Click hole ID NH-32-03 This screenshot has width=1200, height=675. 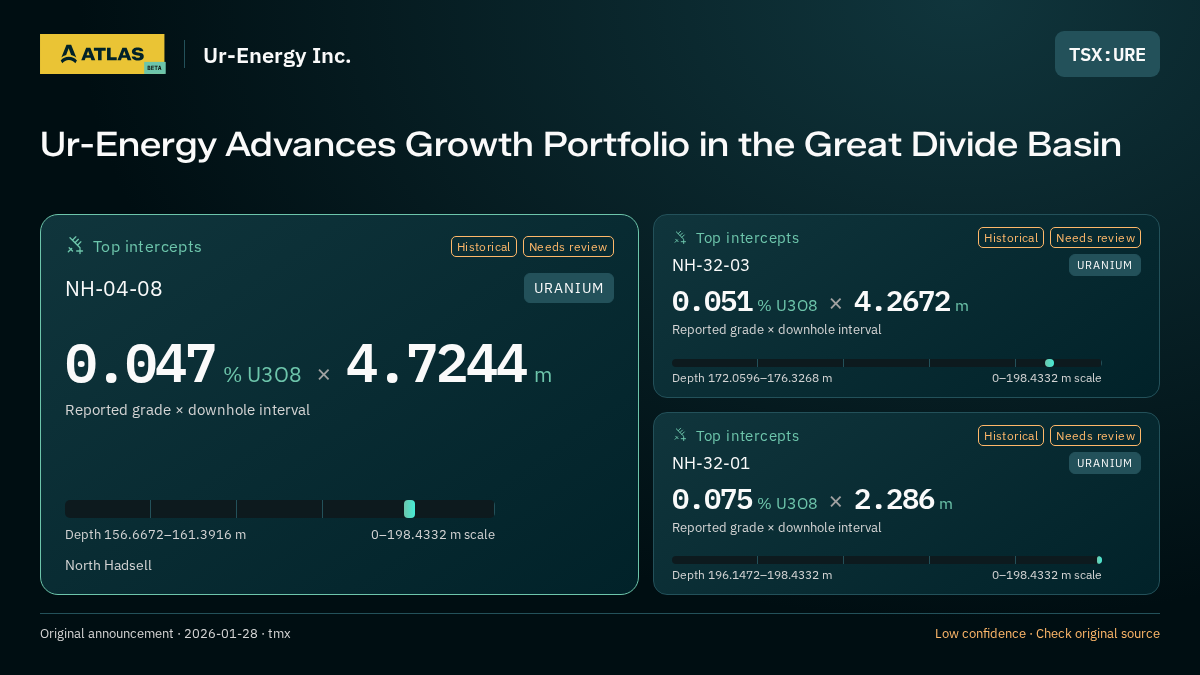[x=711, y=265]
